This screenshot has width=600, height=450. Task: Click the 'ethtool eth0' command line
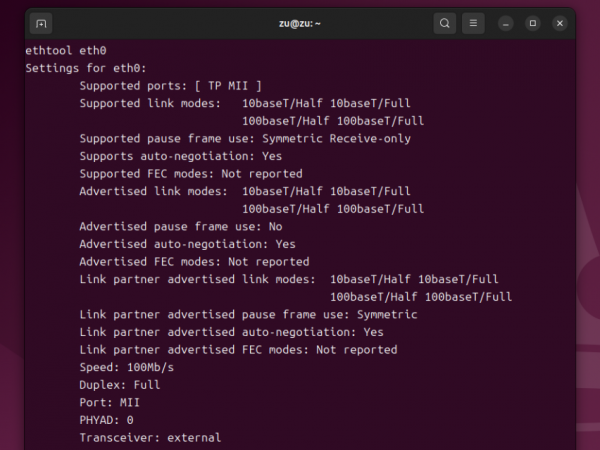pyautogui.click(x=66, y=50)
